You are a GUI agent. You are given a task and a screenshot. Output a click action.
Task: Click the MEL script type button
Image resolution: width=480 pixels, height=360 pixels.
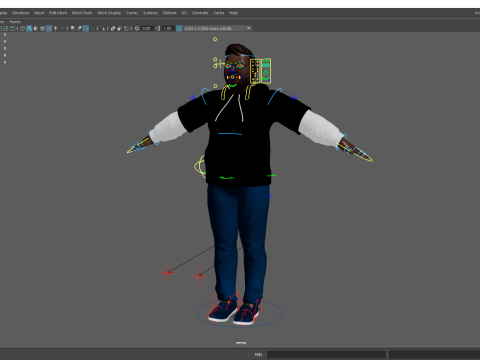[x=258, y=354]
